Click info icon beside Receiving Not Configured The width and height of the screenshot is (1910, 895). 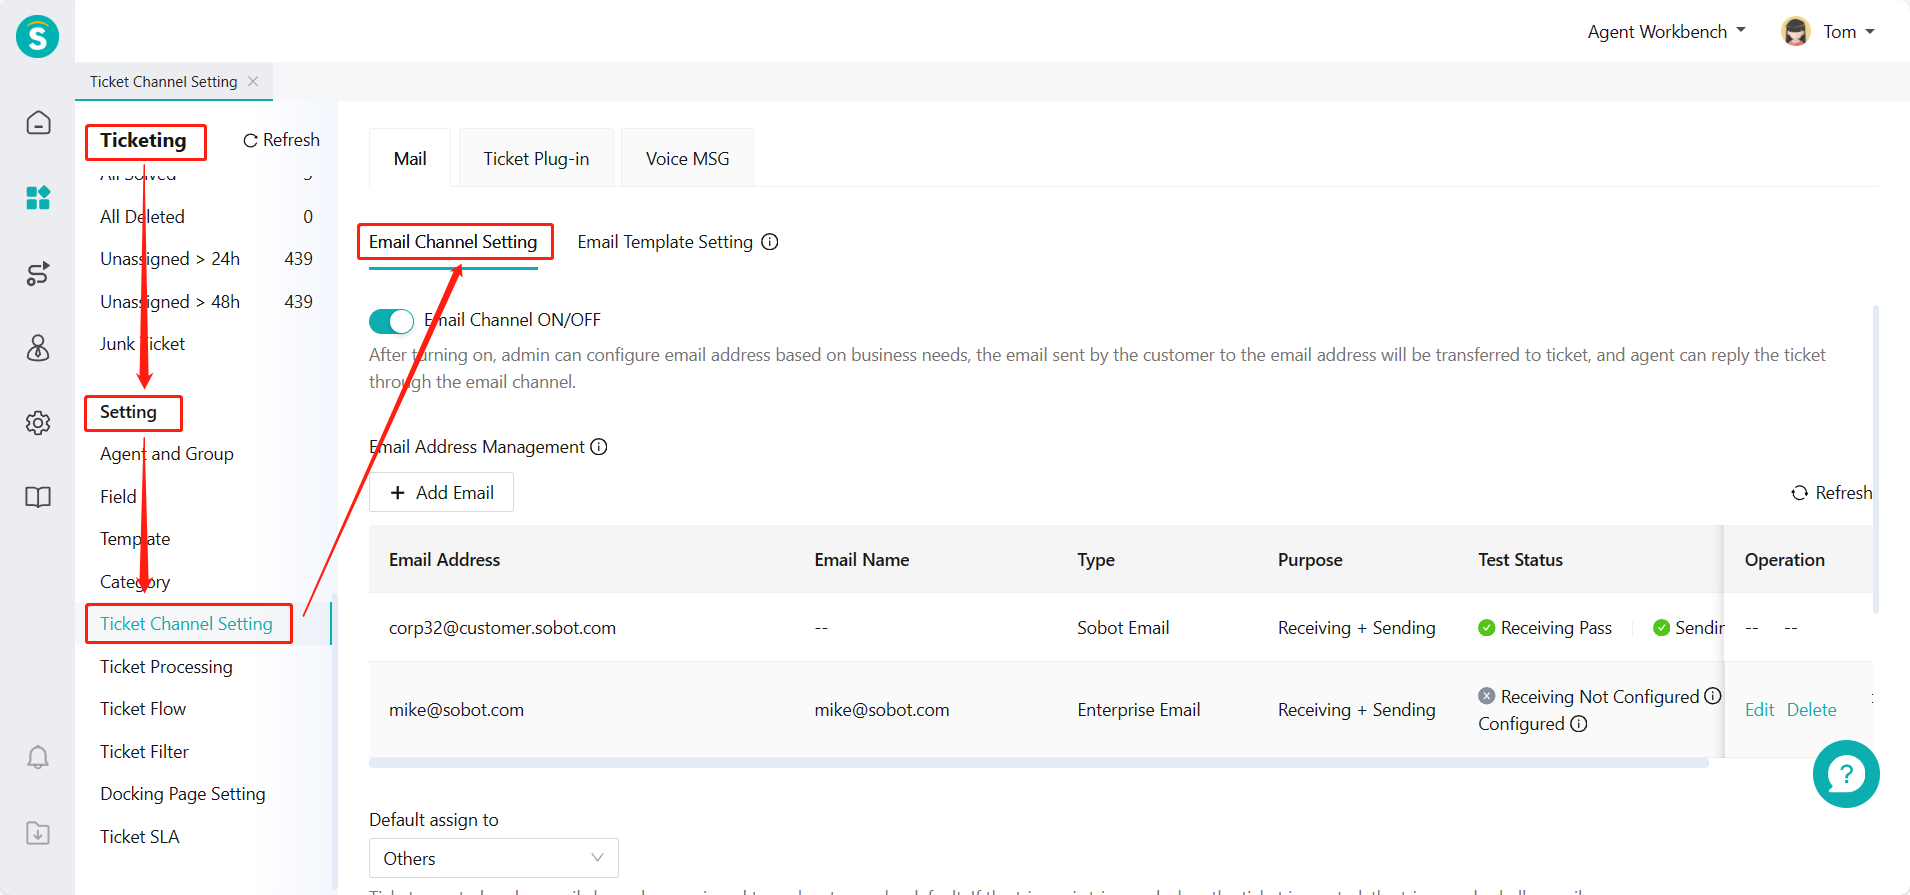tap(1713, 696)
